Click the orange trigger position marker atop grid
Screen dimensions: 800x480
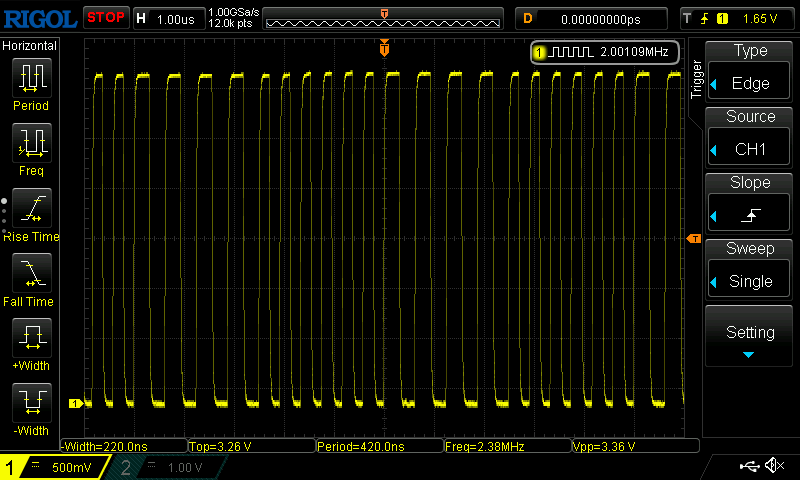tap(384, 47)
